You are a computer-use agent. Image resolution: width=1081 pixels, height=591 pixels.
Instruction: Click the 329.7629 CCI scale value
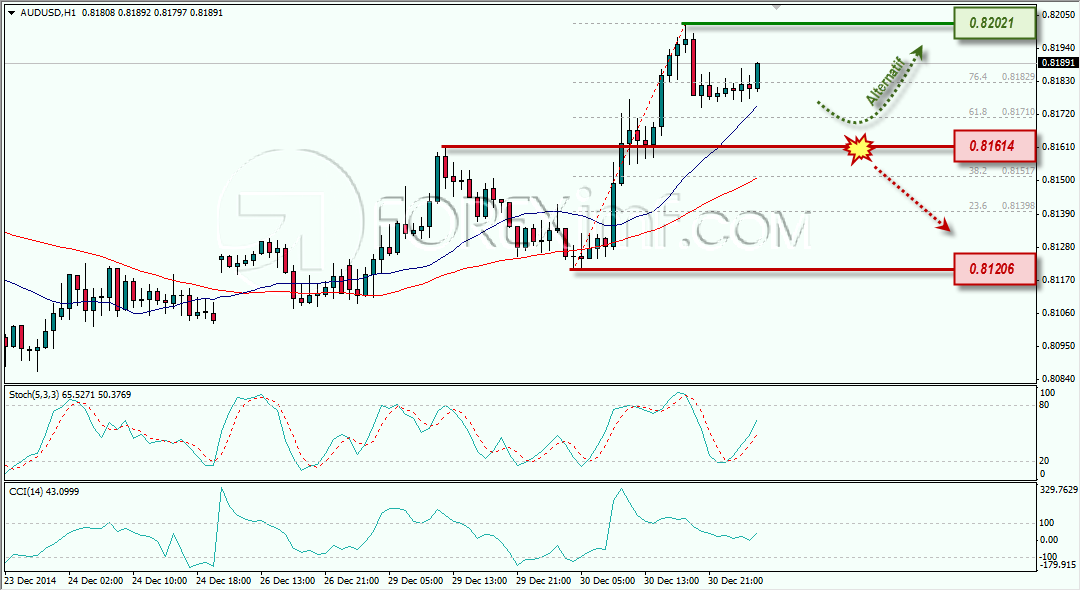(1058, 490)
